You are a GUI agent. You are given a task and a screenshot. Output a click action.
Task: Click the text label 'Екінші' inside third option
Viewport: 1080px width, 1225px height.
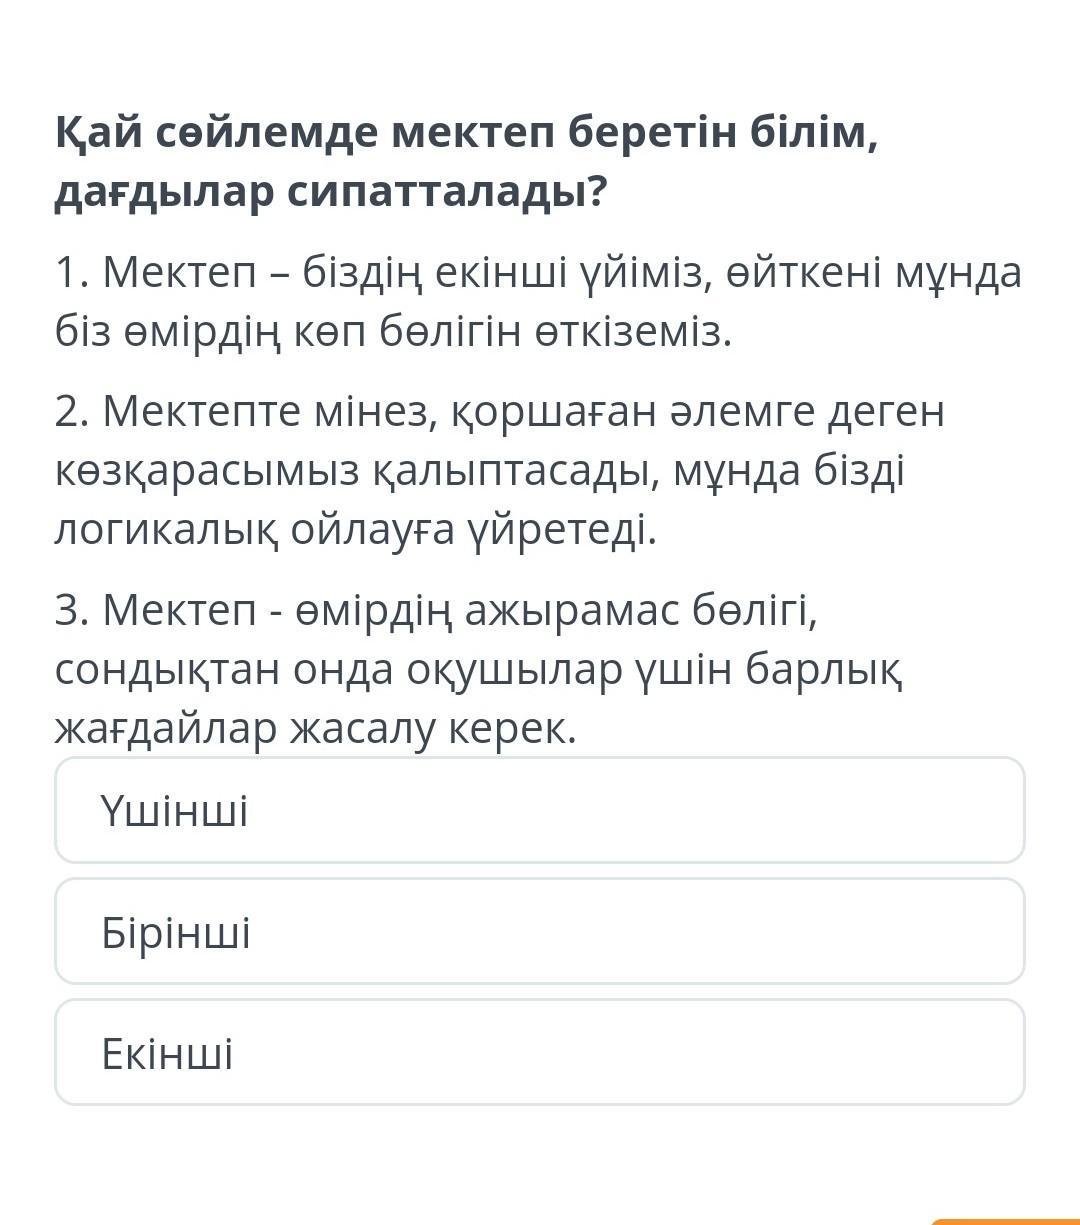167,1053
